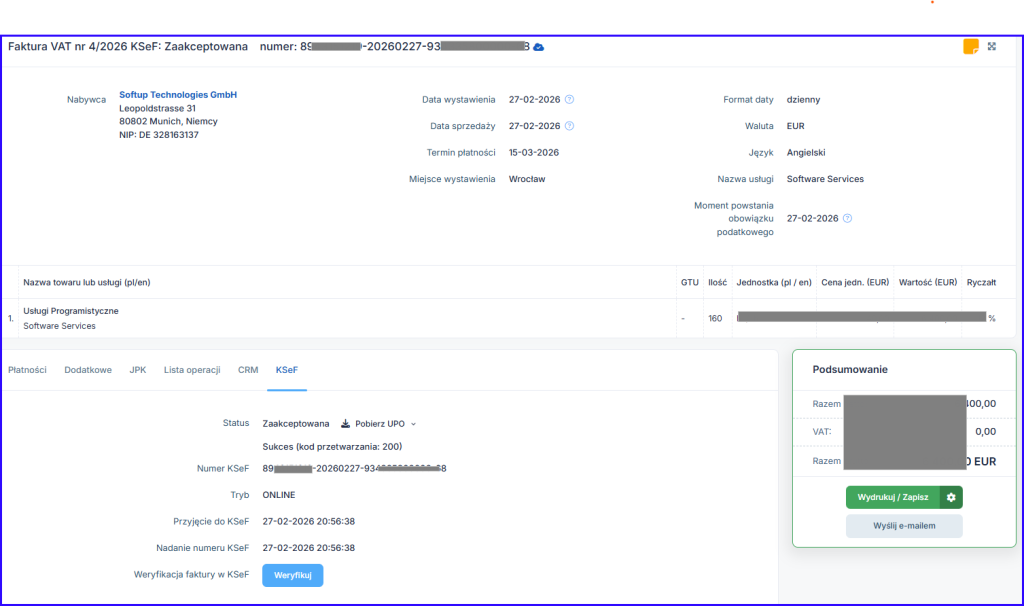
Task: Click help icon next to Data sprzedaży
Action: click(x=569, y=126)
